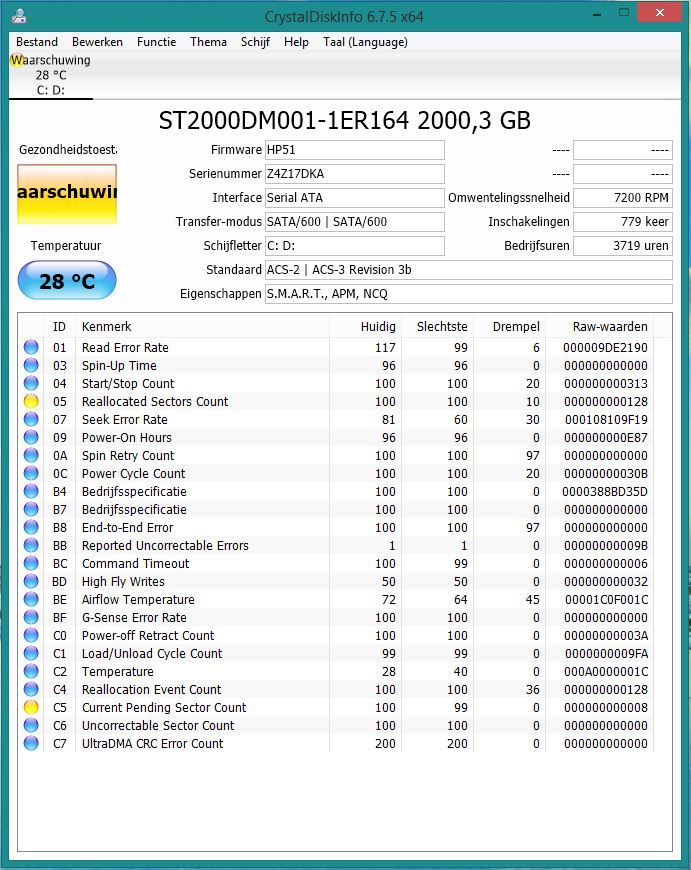Image resolution: width=691 pixels, height=870 pixels.
Task: Open the Help menu
Action: [x=296, y=42]
